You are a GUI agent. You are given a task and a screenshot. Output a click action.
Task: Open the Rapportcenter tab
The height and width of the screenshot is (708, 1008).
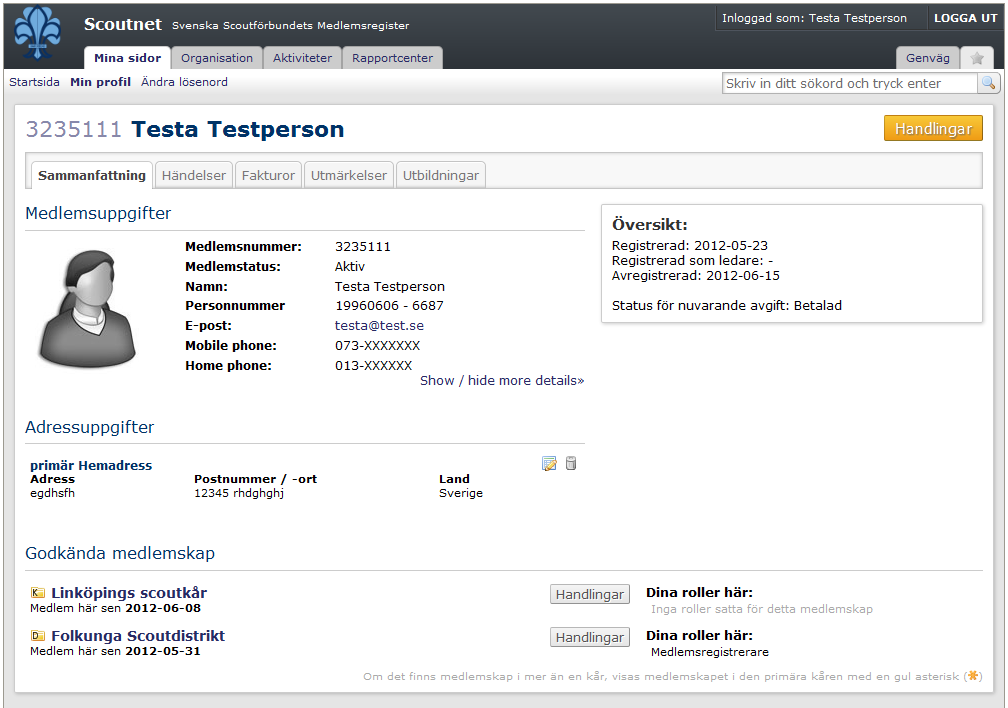(x=392, y=58)
